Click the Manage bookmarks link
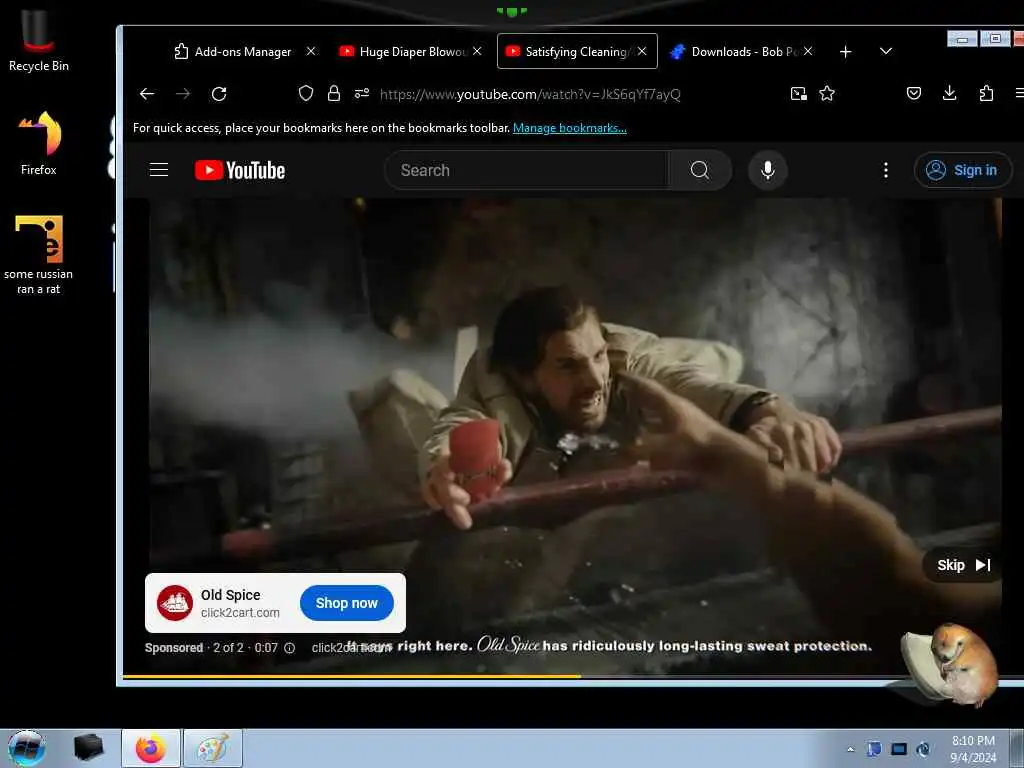The image size is (1024, 768). [x=569, y=128]
